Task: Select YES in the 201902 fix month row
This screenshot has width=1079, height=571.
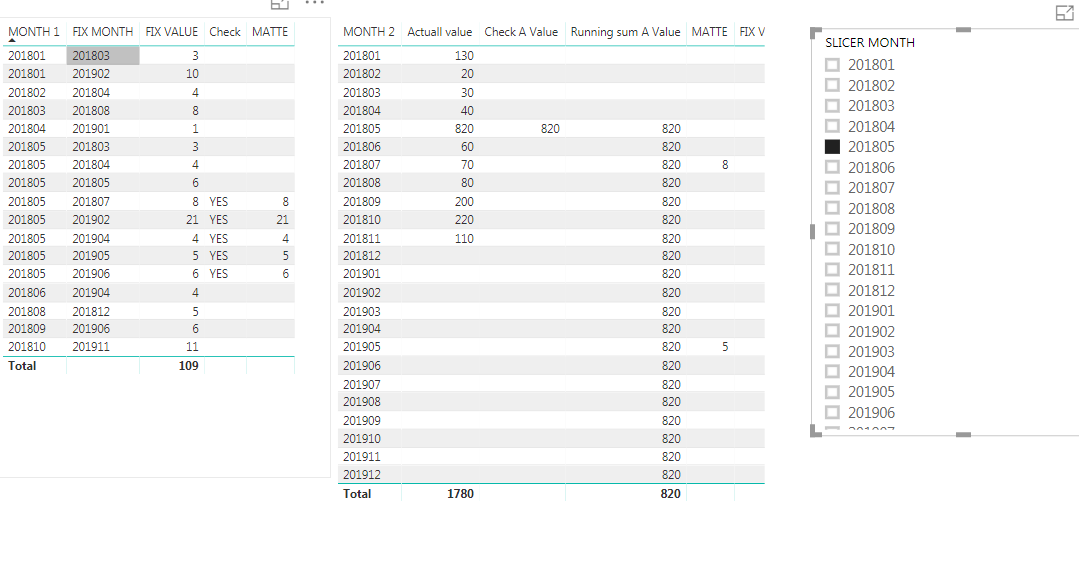Action: point(218,220)
